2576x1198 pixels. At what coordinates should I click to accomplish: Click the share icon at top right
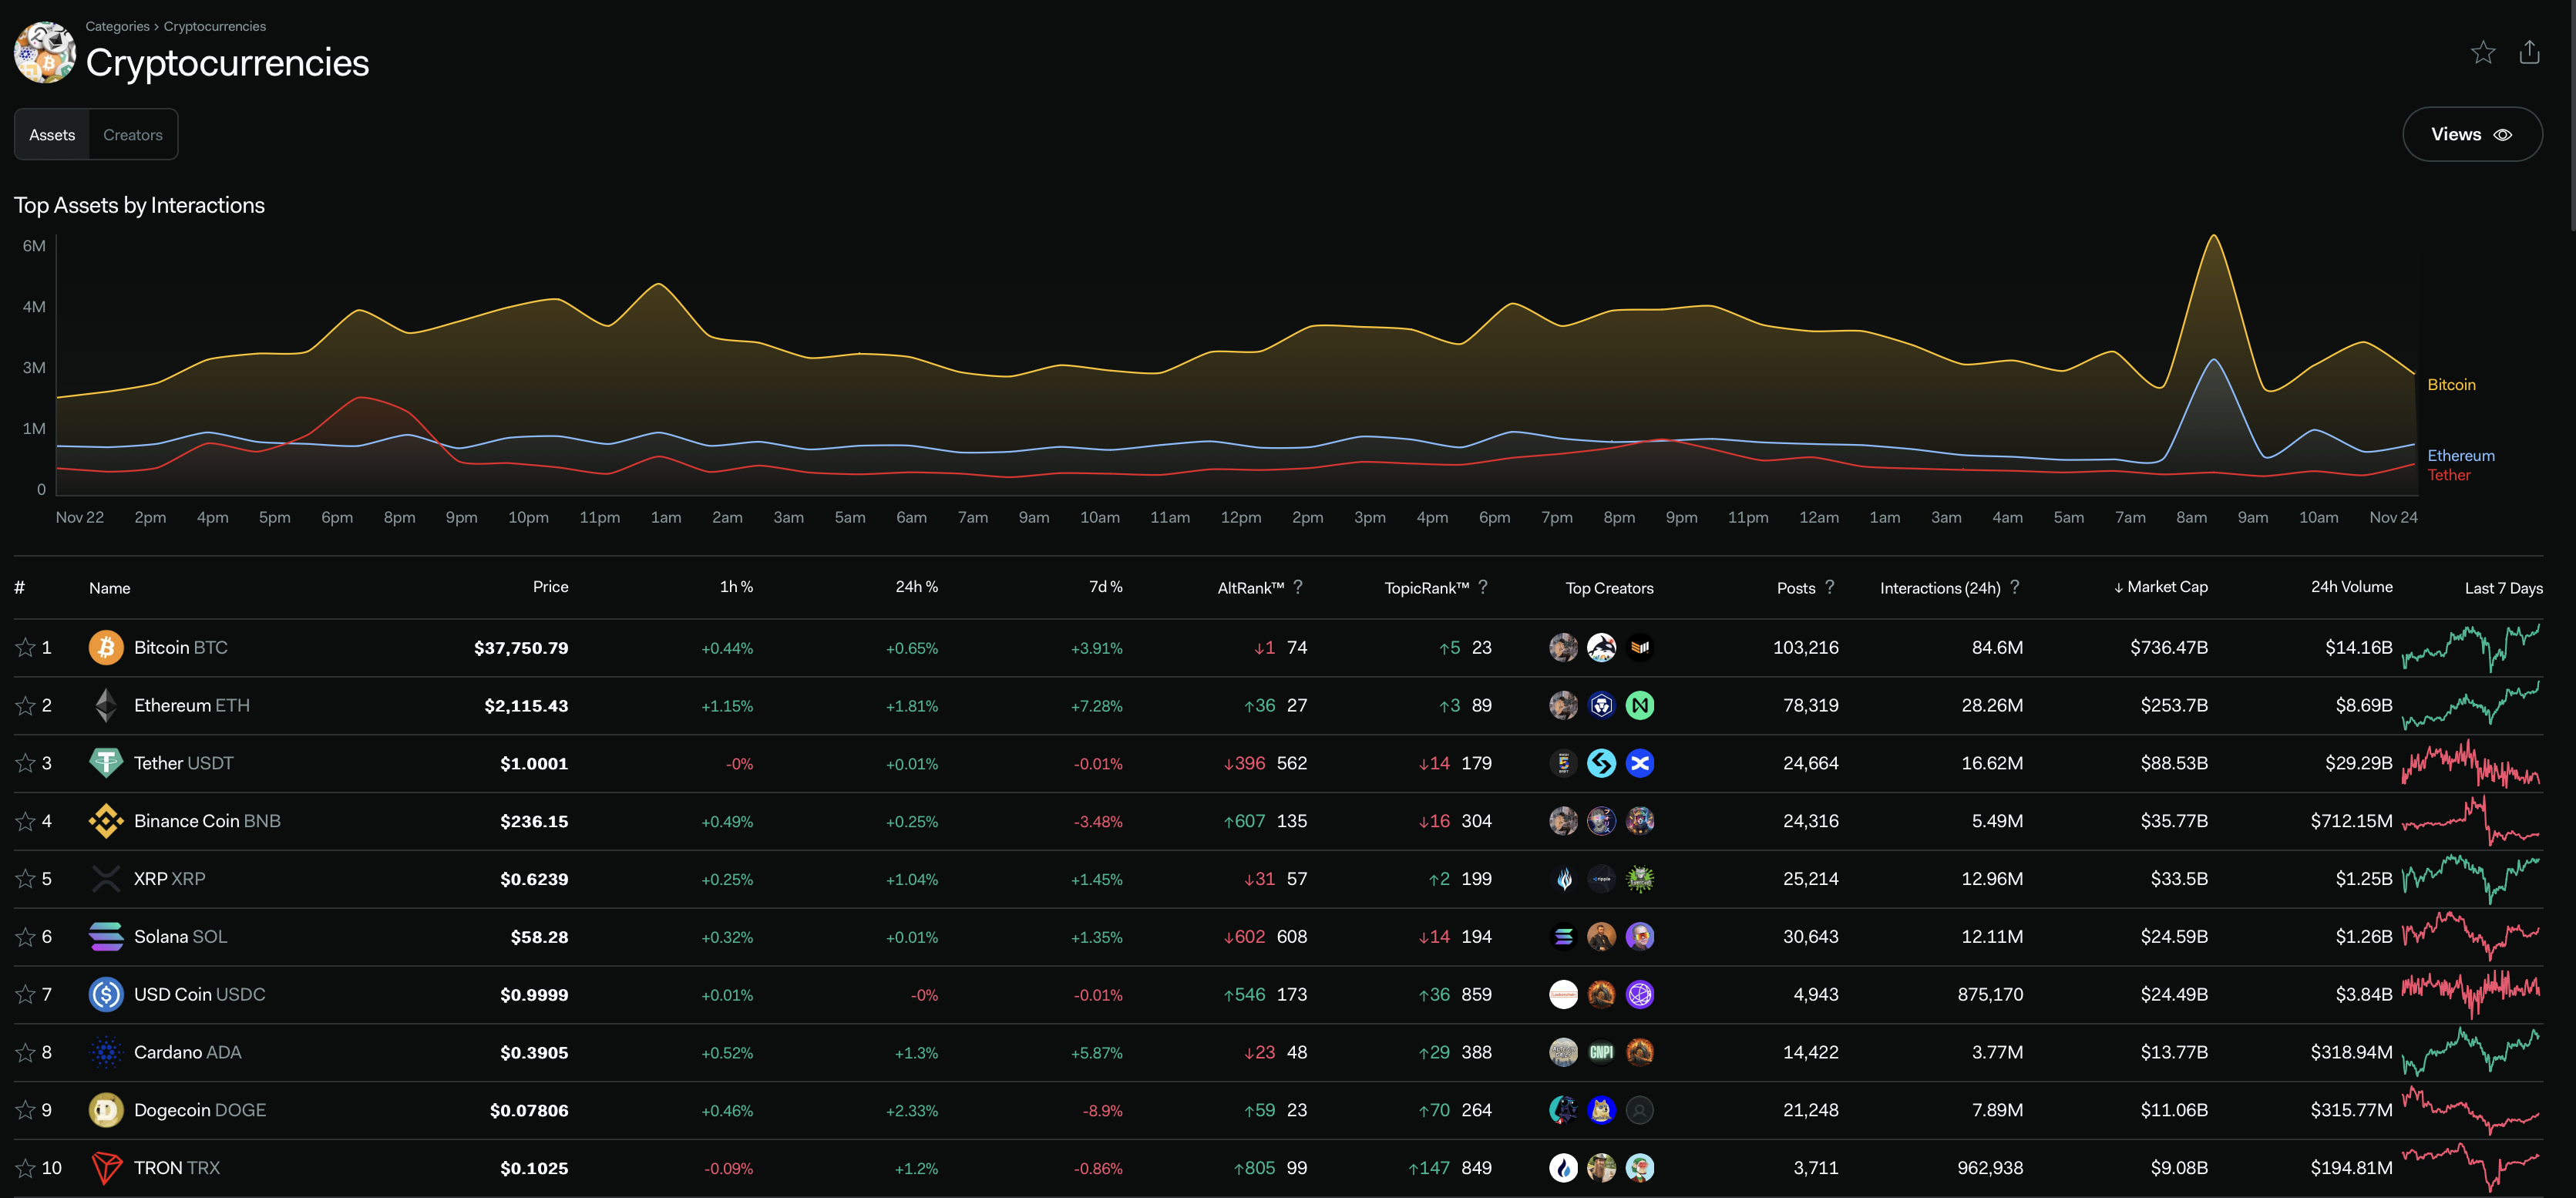[x=2529, y=52]
